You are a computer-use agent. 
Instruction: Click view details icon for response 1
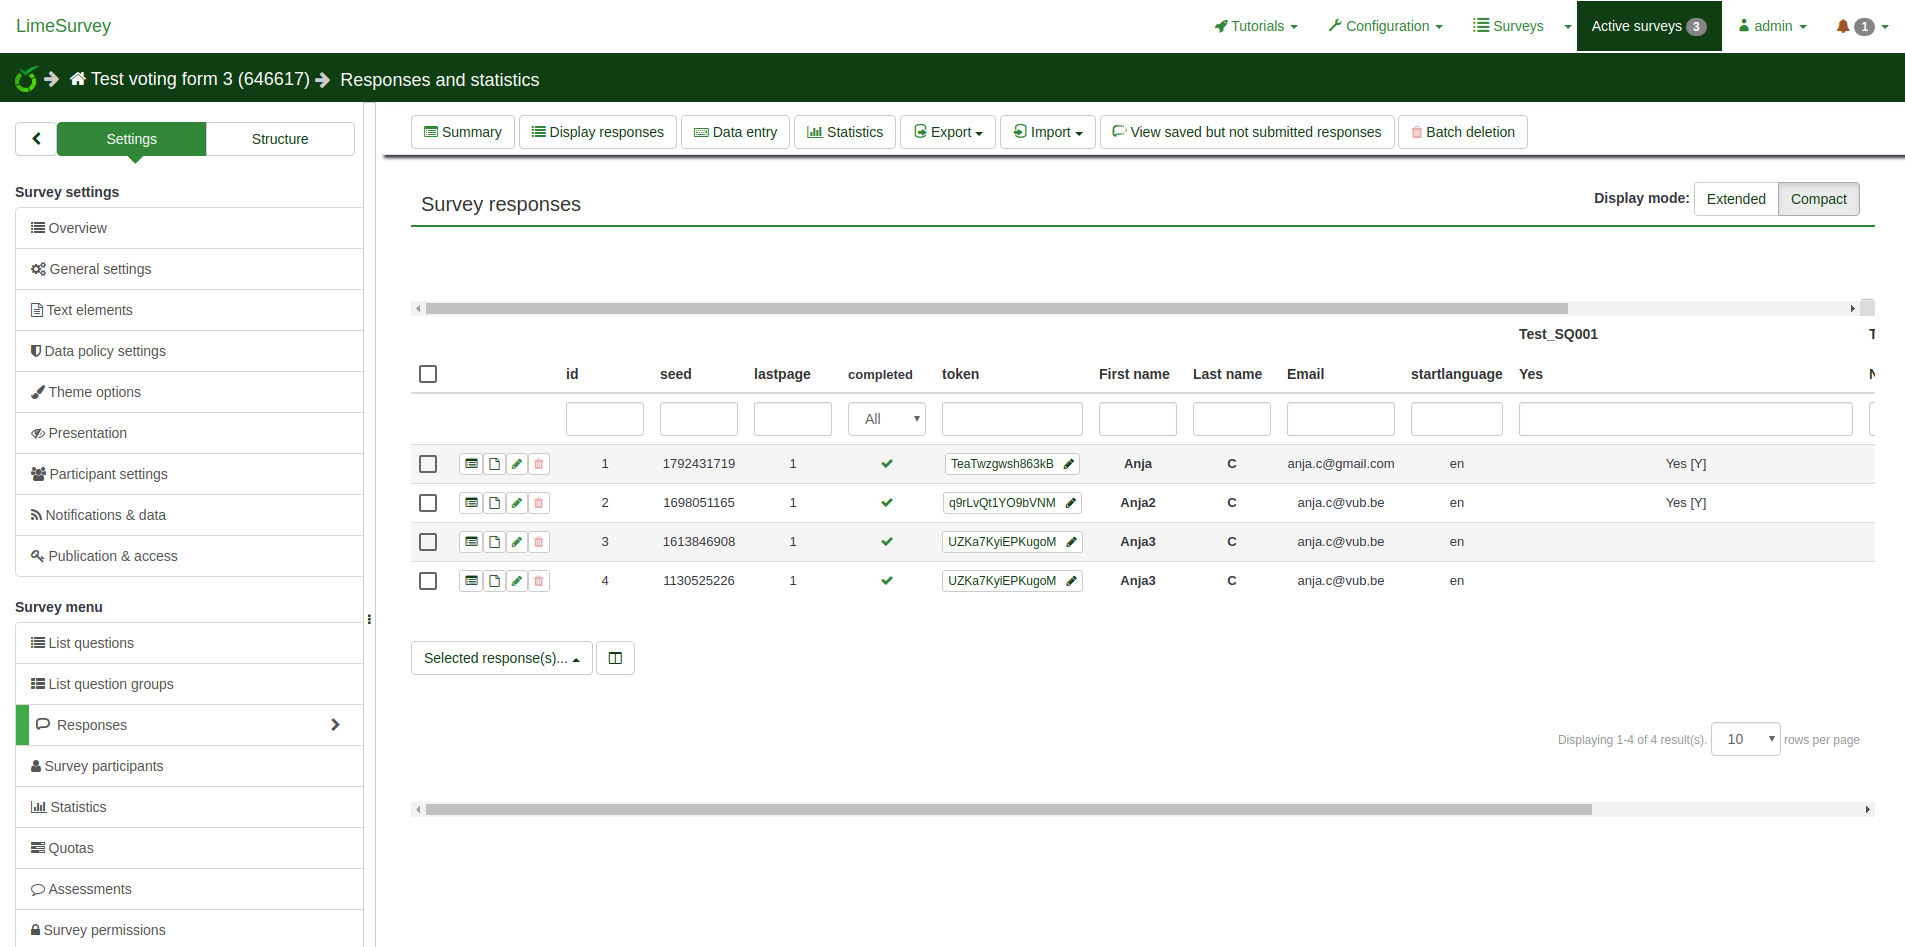[471, 464]
